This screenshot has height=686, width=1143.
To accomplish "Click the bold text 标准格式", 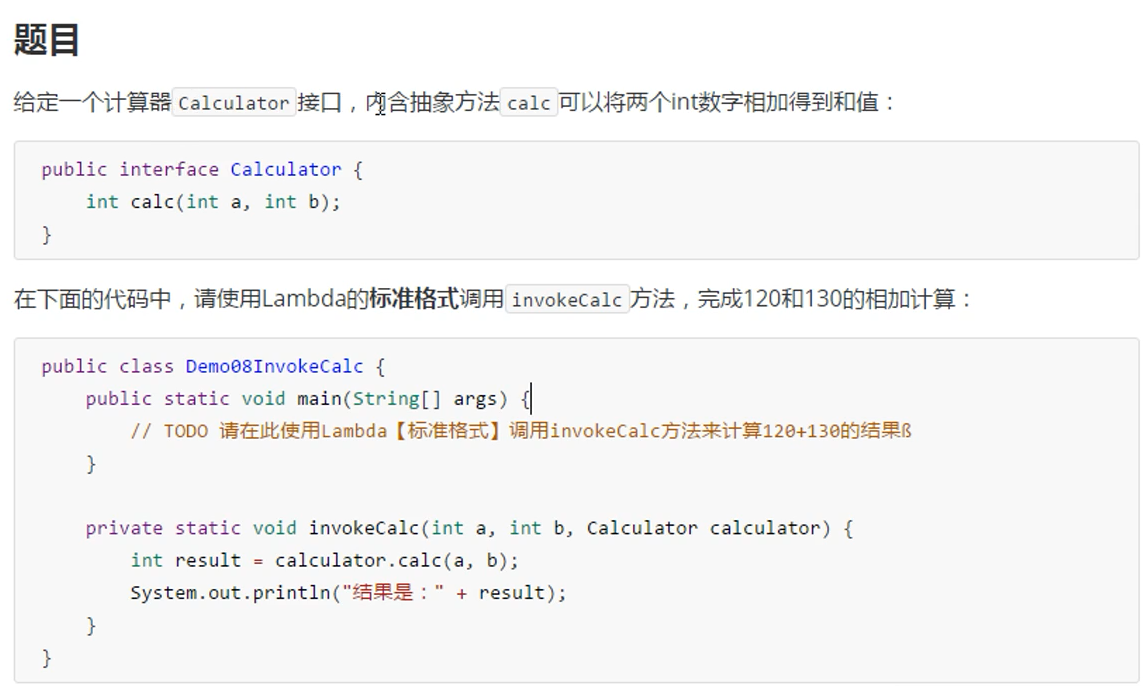I will click(x=413, y=299).
